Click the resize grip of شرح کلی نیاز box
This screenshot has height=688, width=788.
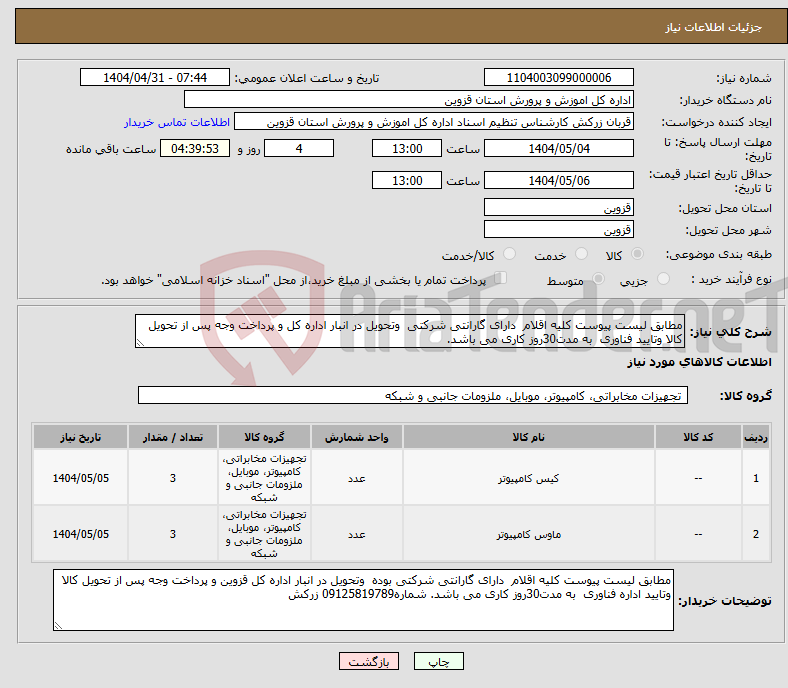click(140, 343)
